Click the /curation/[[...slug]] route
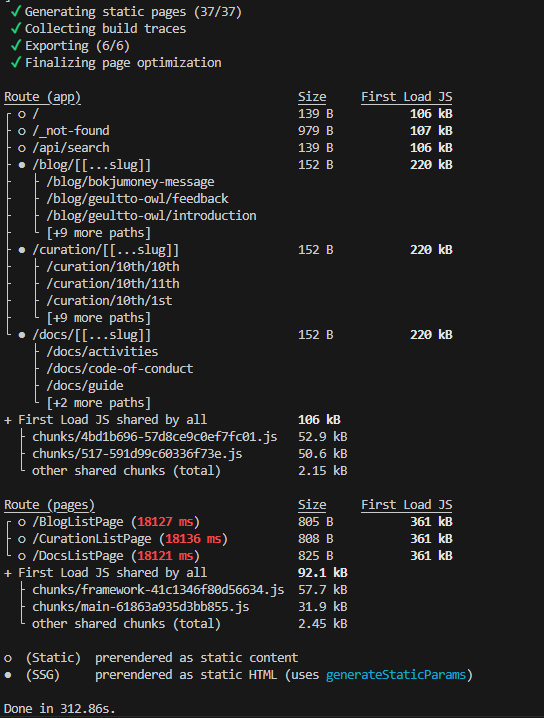The width and height of the screenshot is (544, 718). pyautogui.click(x=105, y=250)
